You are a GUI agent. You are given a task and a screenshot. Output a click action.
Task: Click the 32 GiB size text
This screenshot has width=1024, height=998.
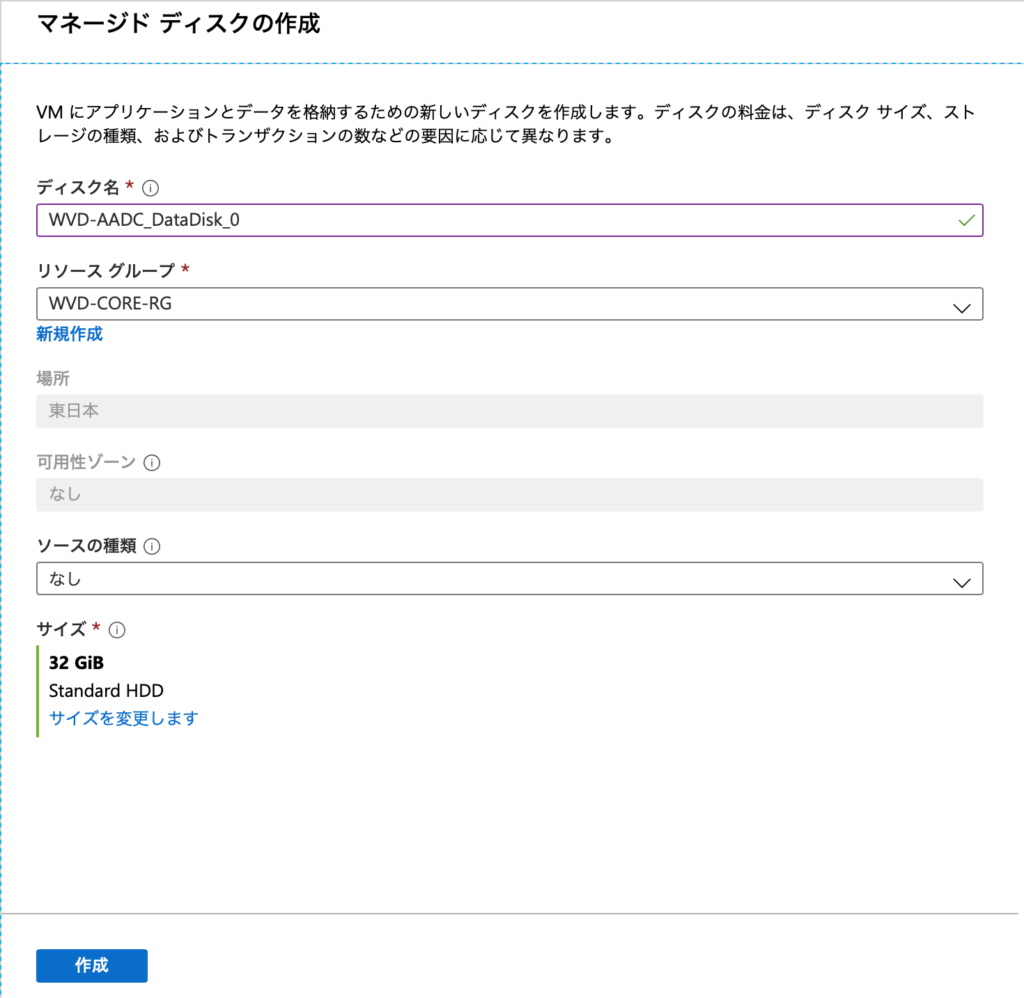pos(76,662)
